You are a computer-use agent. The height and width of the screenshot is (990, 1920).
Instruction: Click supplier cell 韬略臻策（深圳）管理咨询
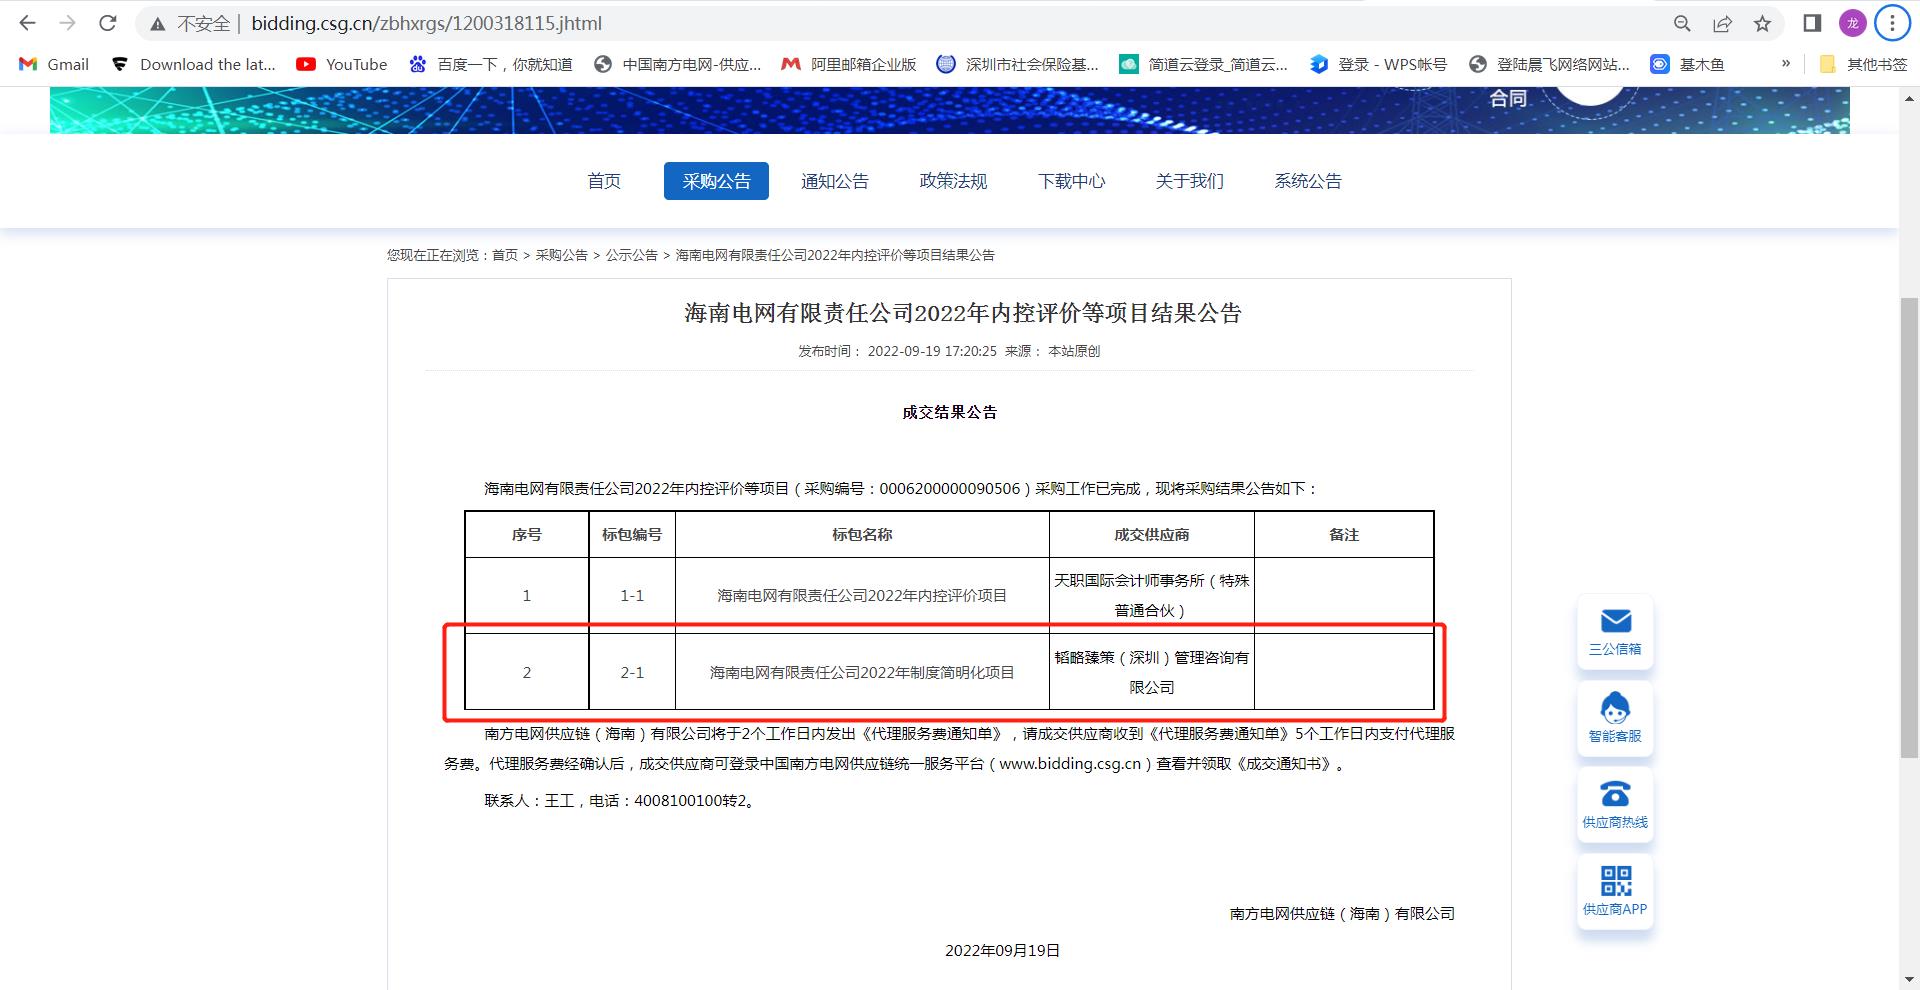point(1152,672)
